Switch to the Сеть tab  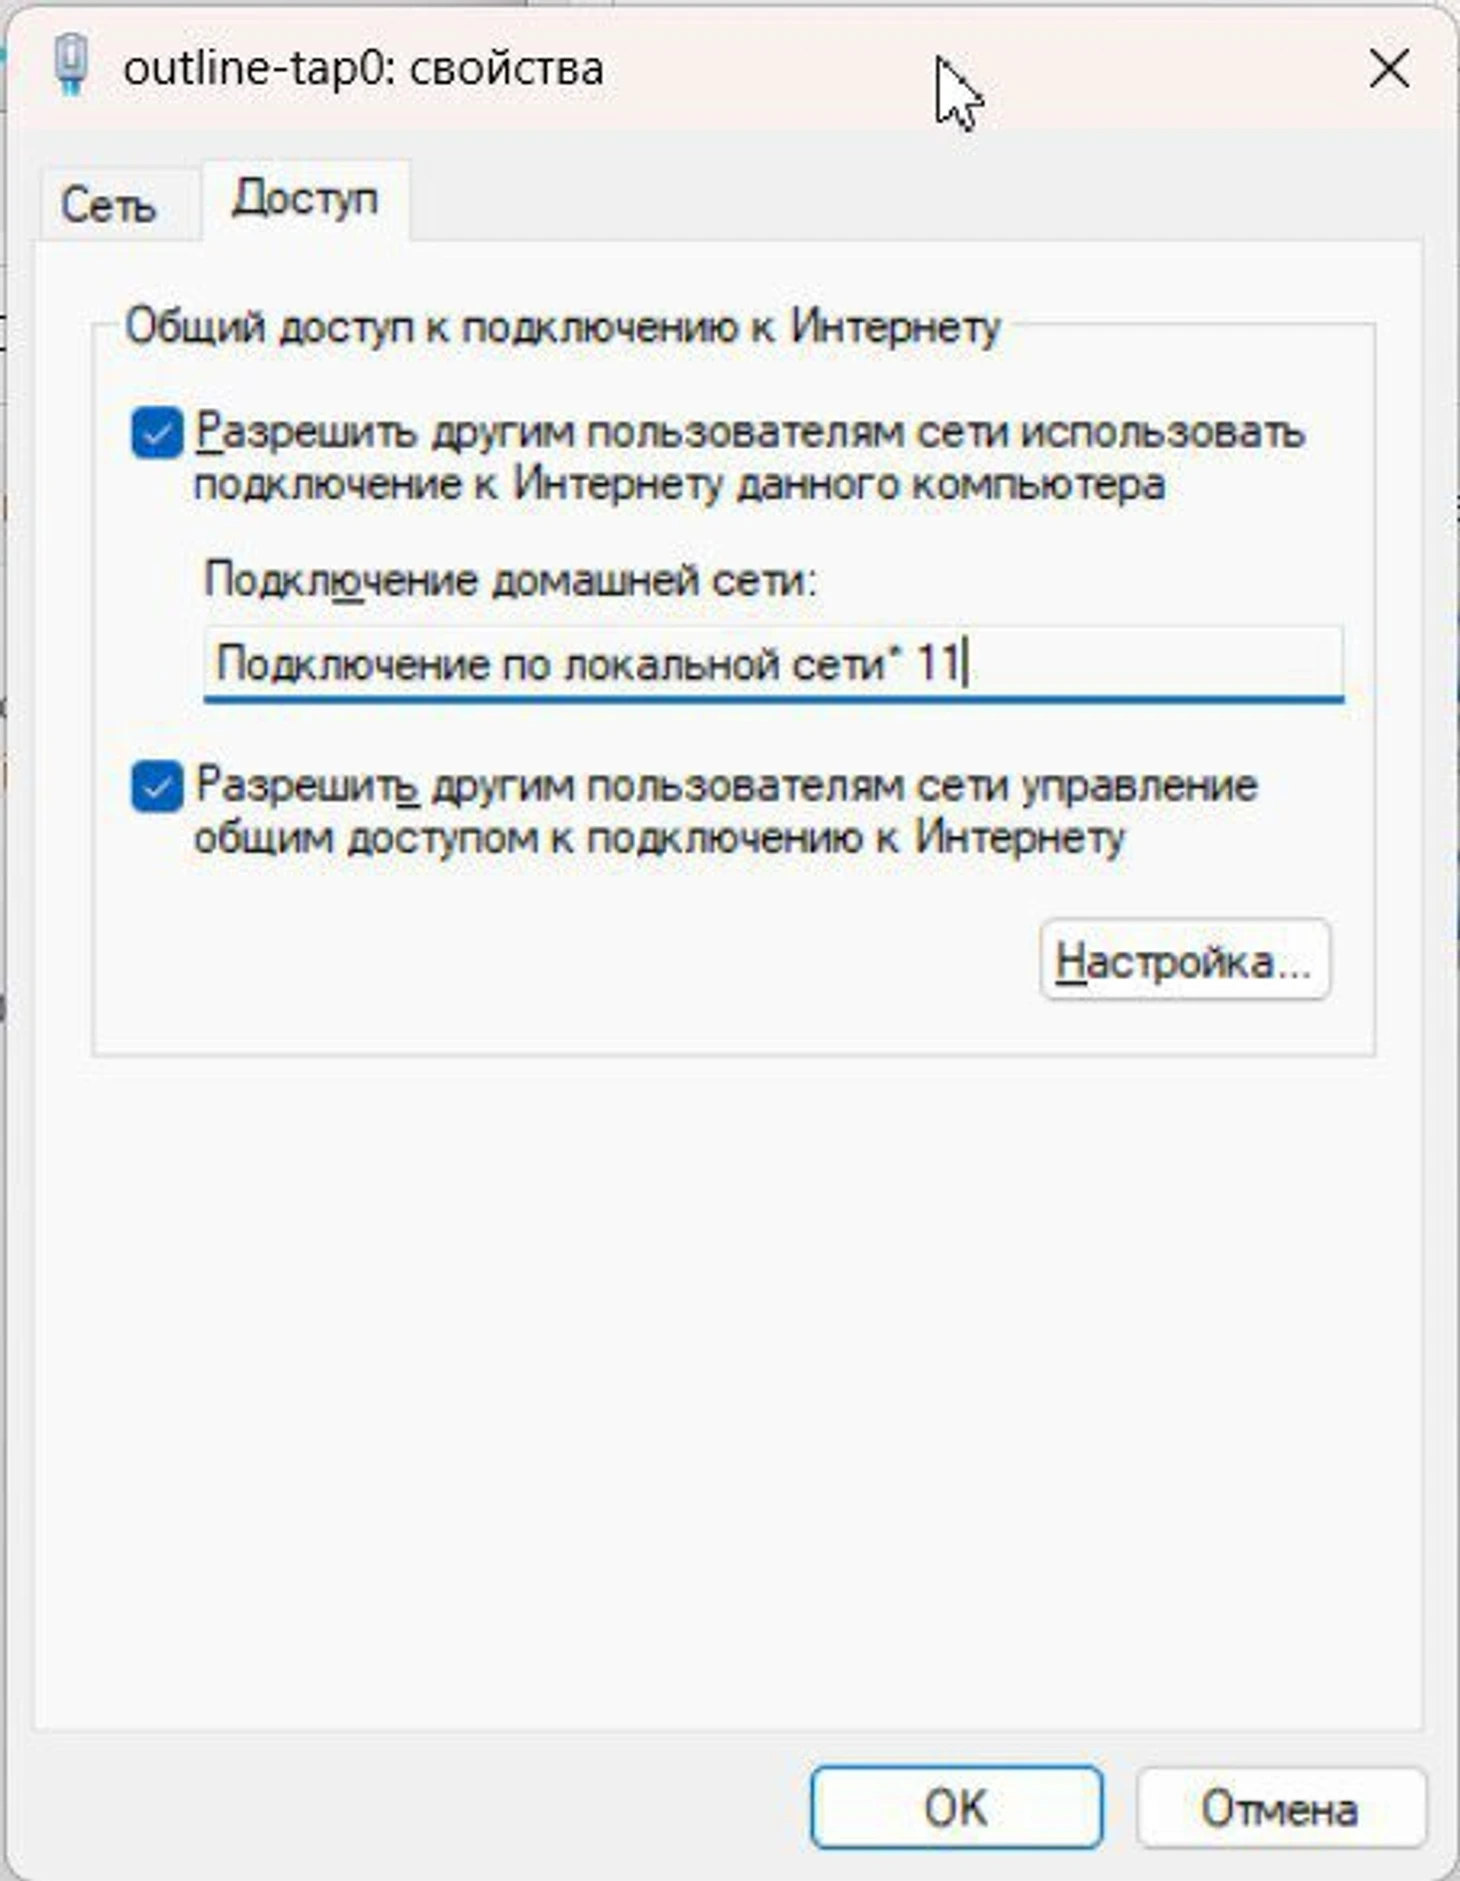click(x=109, y=205)
